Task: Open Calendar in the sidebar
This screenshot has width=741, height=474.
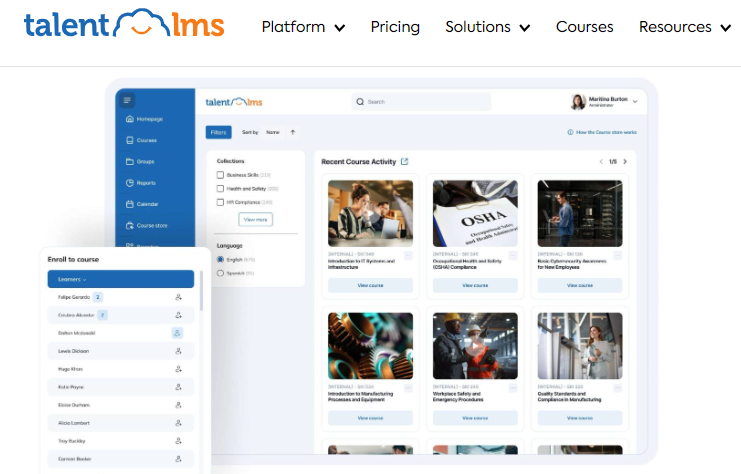Action: click(x=142, y=204)
